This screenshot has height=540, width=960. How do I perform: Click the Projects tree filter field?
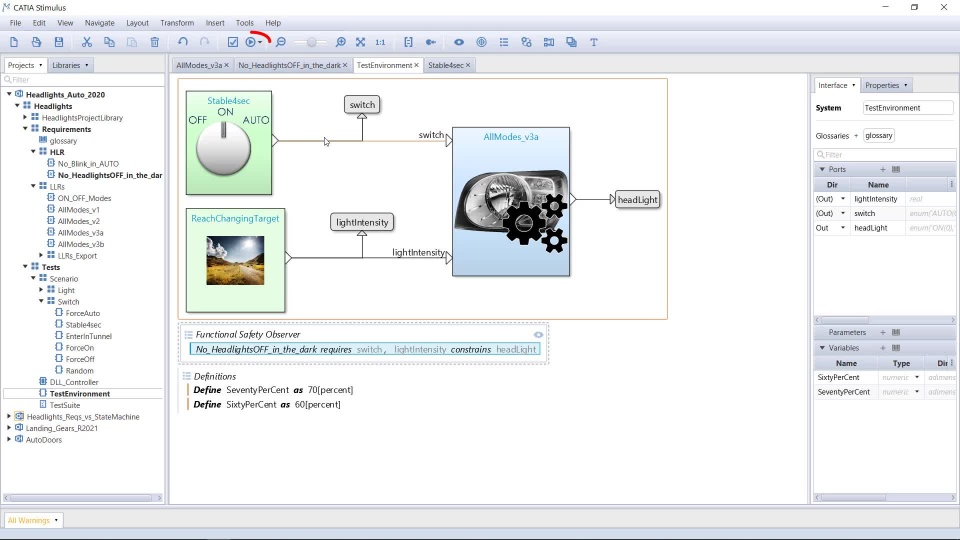pyautogui.click(x=83, y=80)
